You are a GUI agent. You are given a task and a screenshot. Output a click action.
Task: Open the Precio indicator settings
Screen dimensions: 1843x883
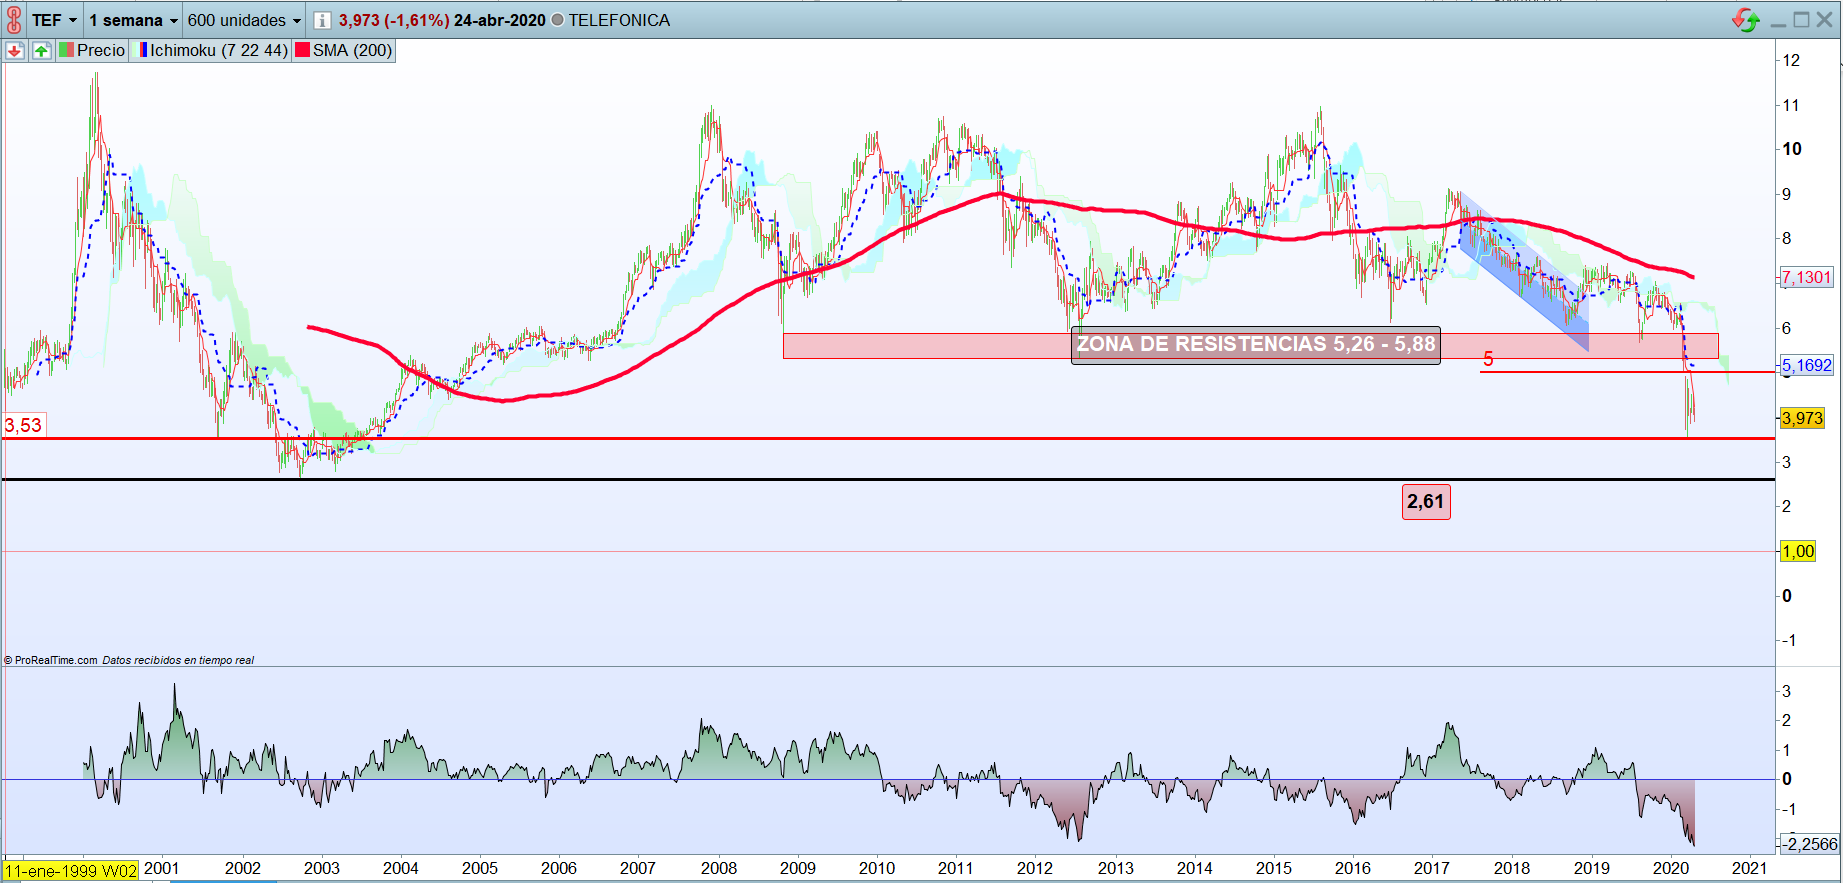tap(92, 50)
